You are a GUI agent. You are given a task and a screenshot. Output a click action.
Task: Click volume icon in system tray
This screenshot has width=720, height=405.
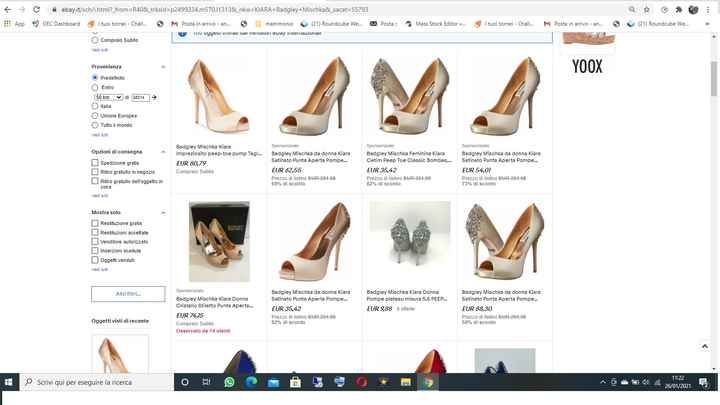tap(646, 382)
